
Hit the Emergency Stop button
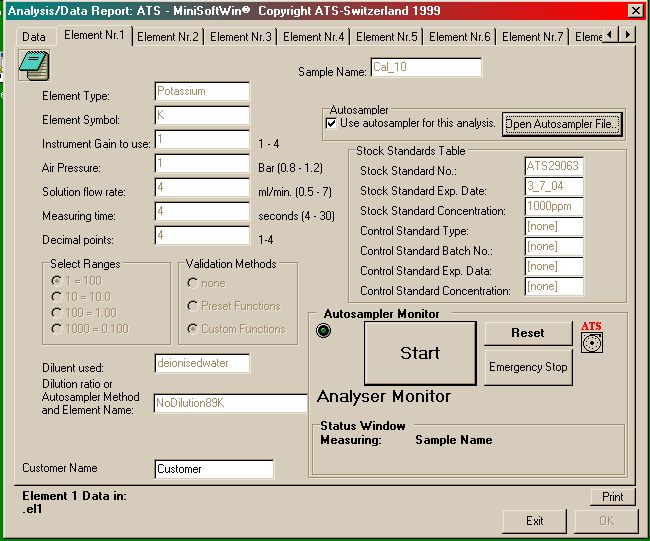528,367
